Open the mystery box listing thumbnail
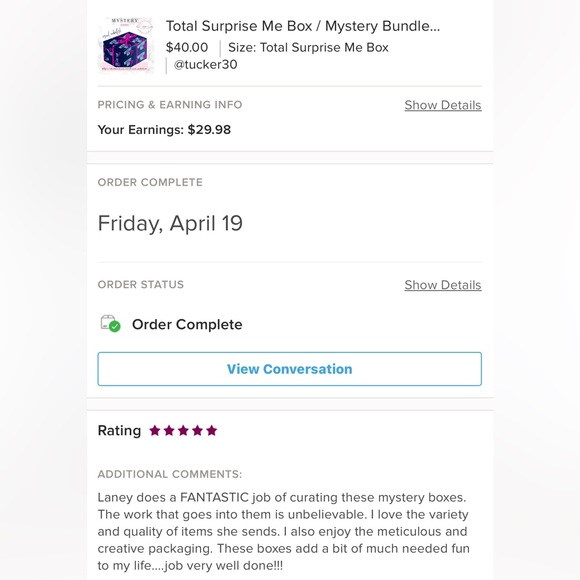Screen dimensions: 580x580 (x=126, y=45)
